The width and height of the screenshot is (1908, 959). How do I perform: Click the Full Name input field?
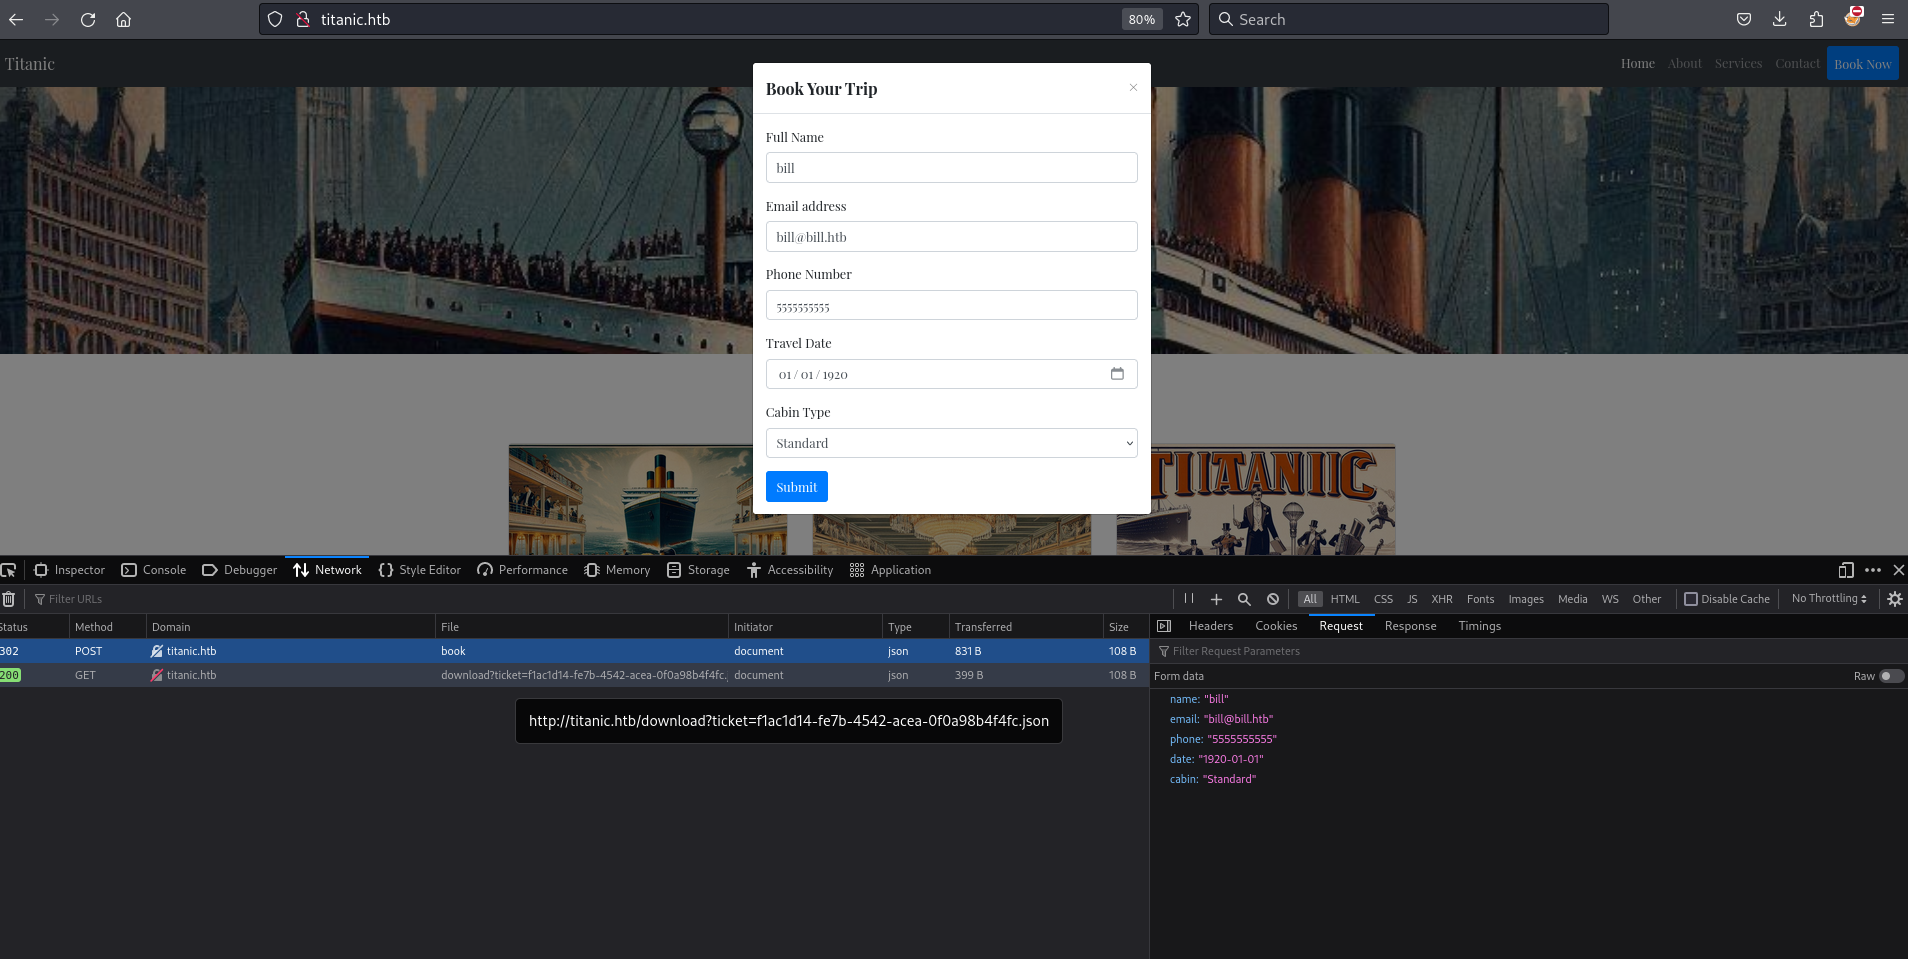click(951, 168)
